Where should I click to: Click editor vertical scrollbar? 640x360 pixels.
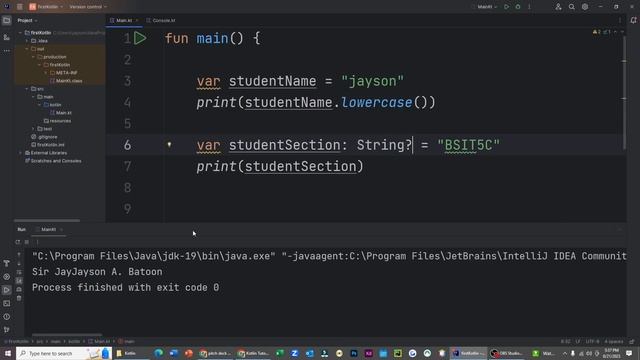[x=624, y=92]
